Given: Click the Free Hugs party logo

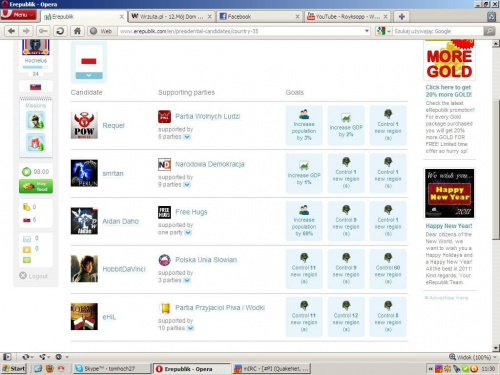Looking at the screenshot, I should [164, 212].
